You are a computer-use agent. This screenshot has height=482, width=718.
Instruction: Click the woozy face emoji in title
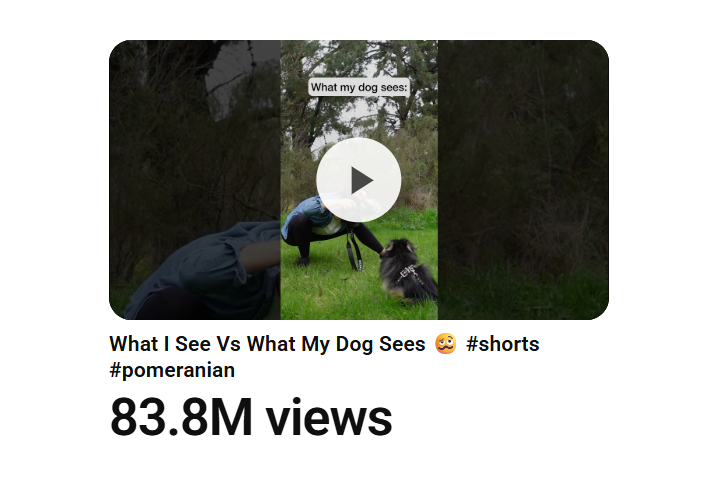coord(446,344)
